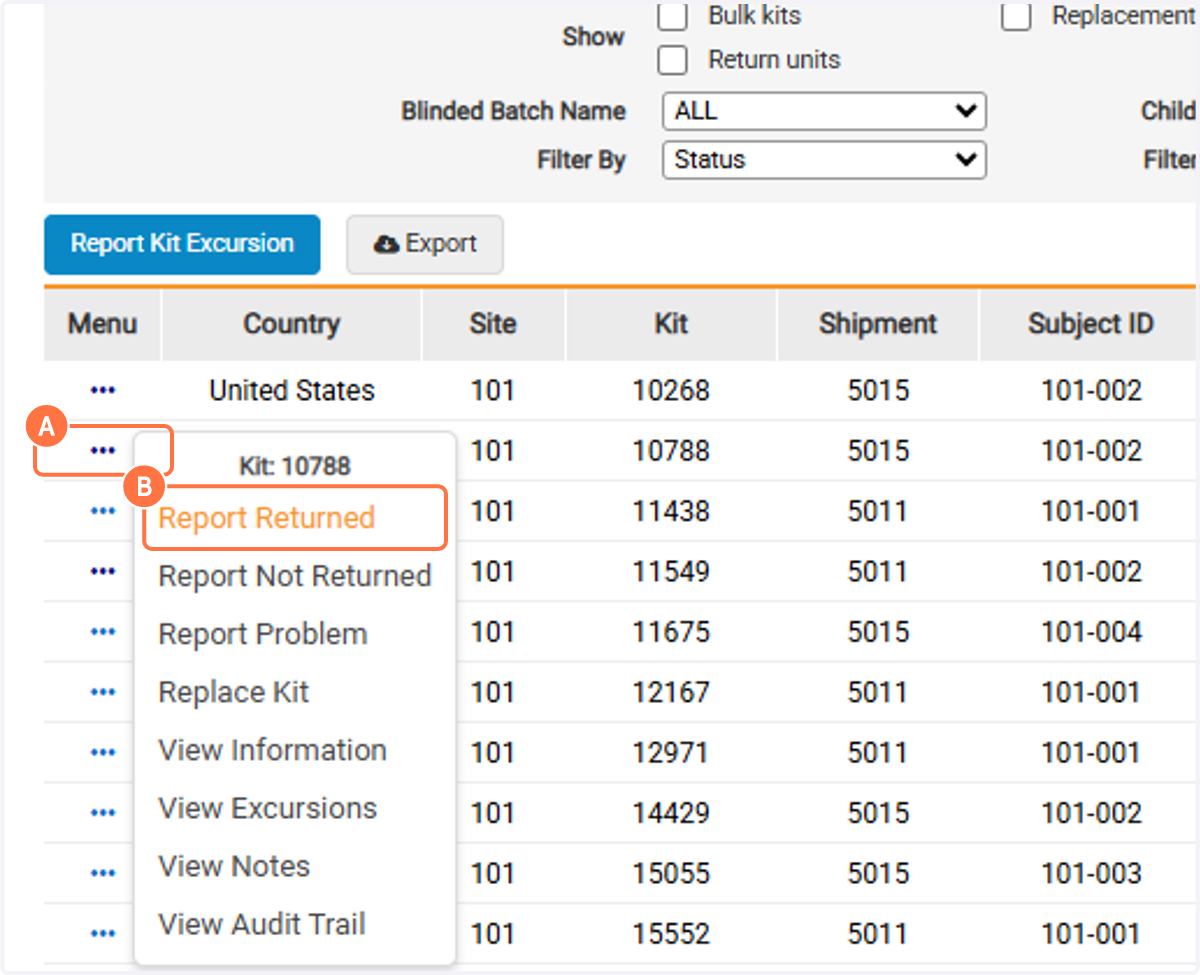Select kit number 12167 cell
The image size is (1200, 975).
coord(671,692)
